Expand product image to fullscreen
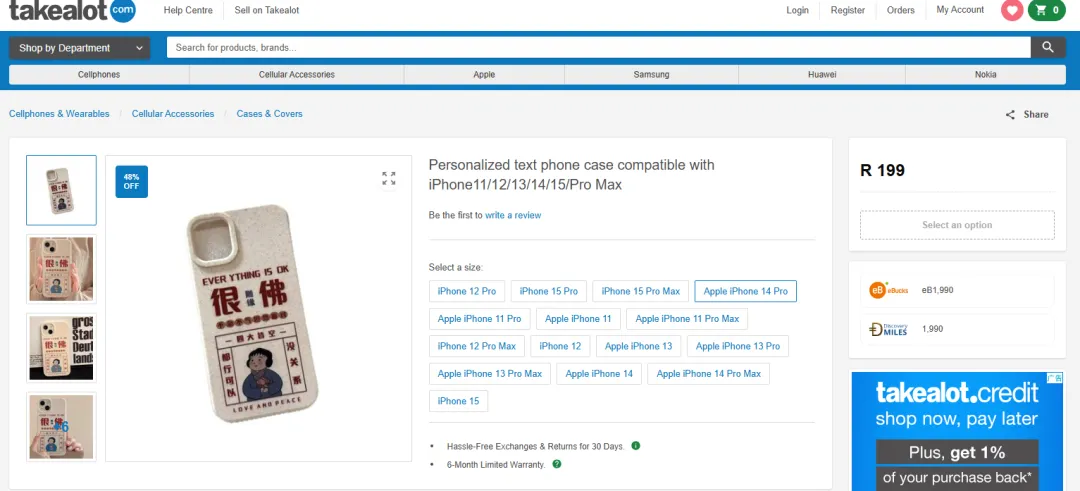The height and width of the screenshot is (491, 1080). (x=388, y=179)
